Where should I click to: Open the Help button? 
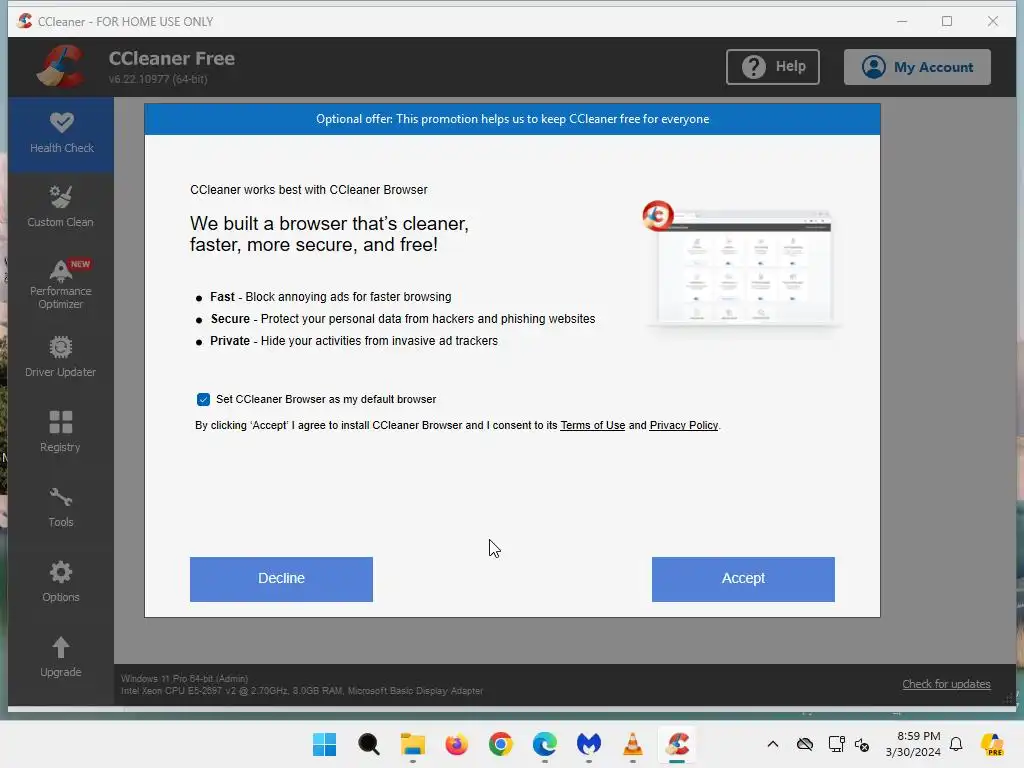[x=773, y=67]
